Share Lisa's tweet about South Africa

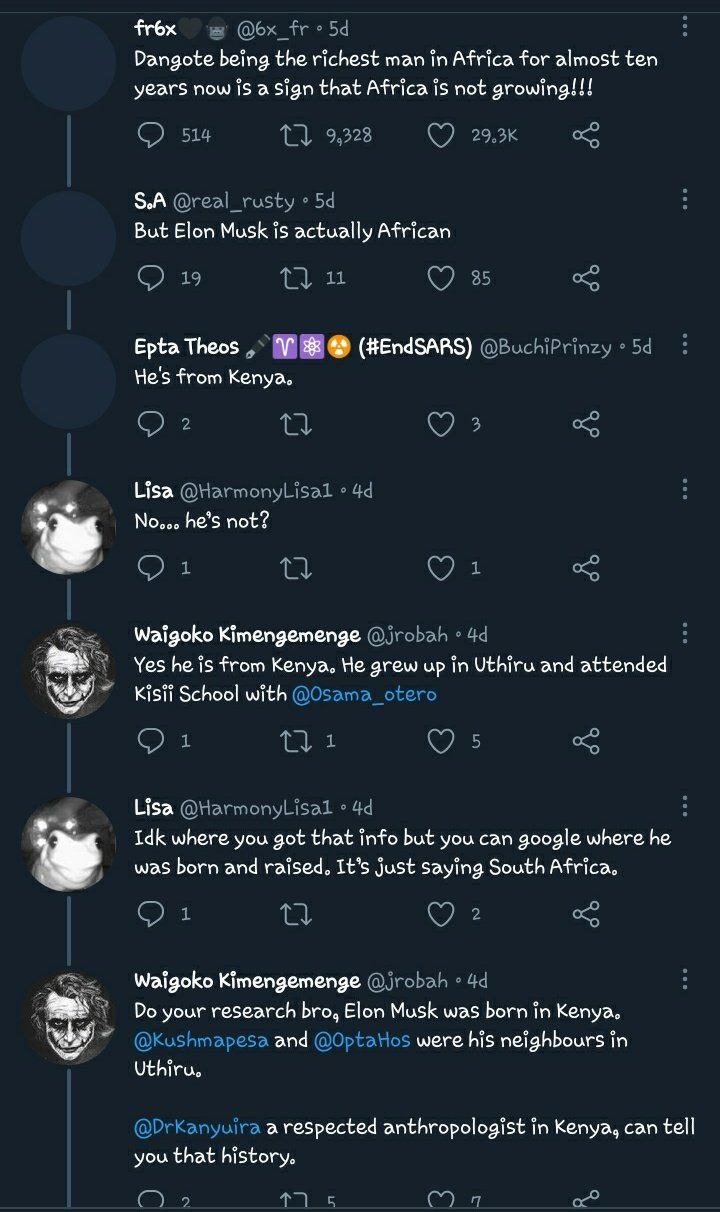click(x=586, y=914)
